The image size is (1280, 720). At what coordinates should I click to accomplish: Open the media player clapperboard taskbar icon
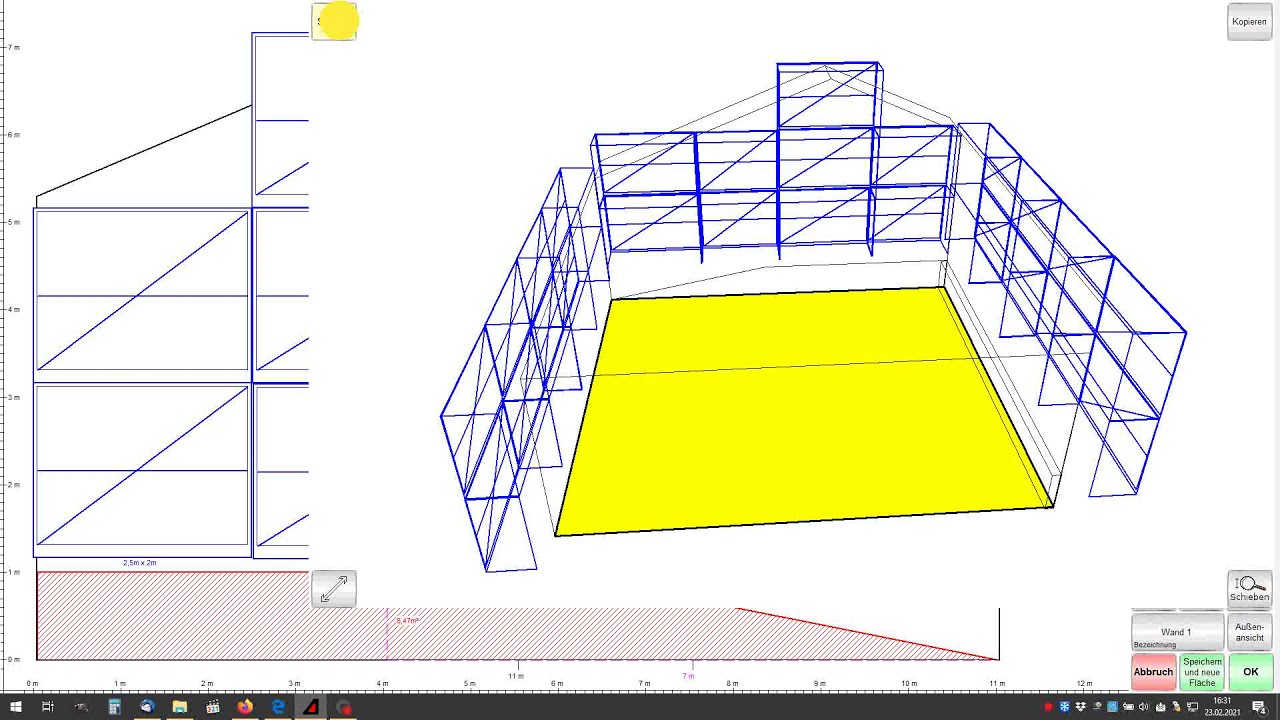pyautogui.click(x=213, y=707)
